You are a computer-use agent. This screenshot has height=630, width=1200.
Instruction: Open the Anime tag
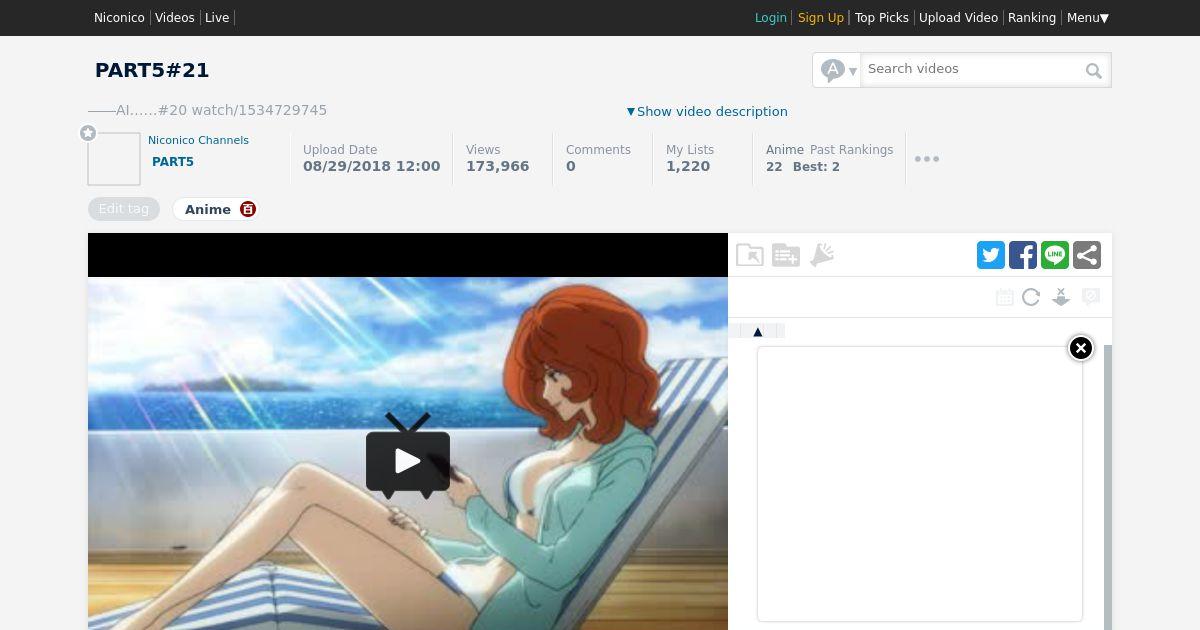pos(208,209)
